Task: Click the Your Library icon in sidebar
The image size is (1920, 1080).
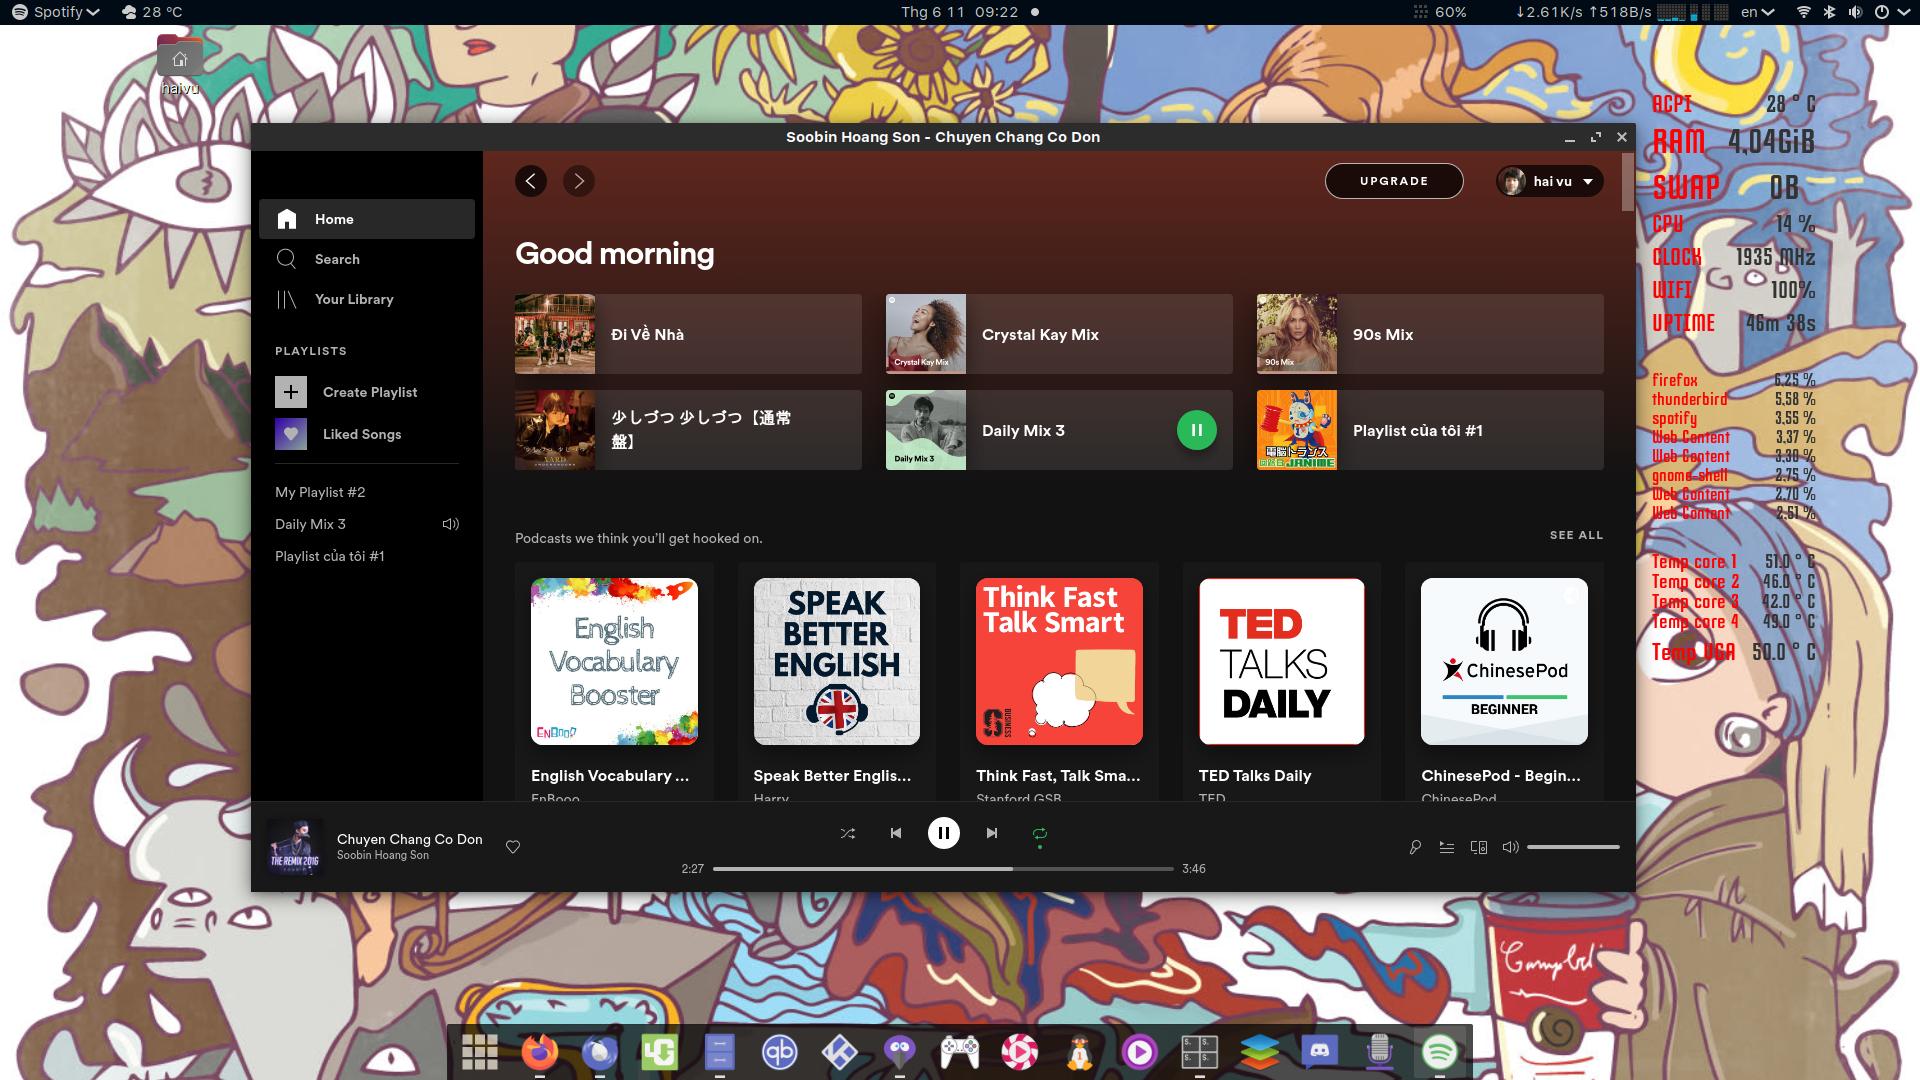Action: click(x=287, y=299)
